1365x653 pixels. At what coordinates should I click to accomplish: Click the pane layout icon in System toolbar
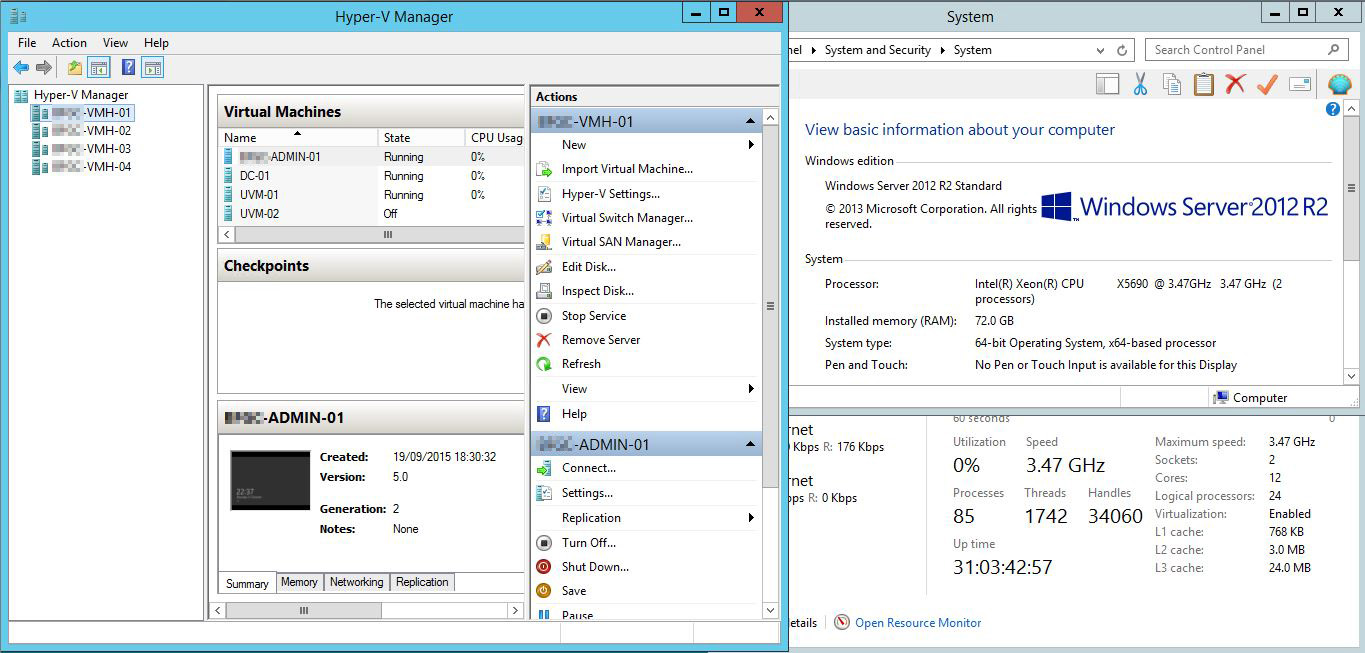click(1108, 85)
